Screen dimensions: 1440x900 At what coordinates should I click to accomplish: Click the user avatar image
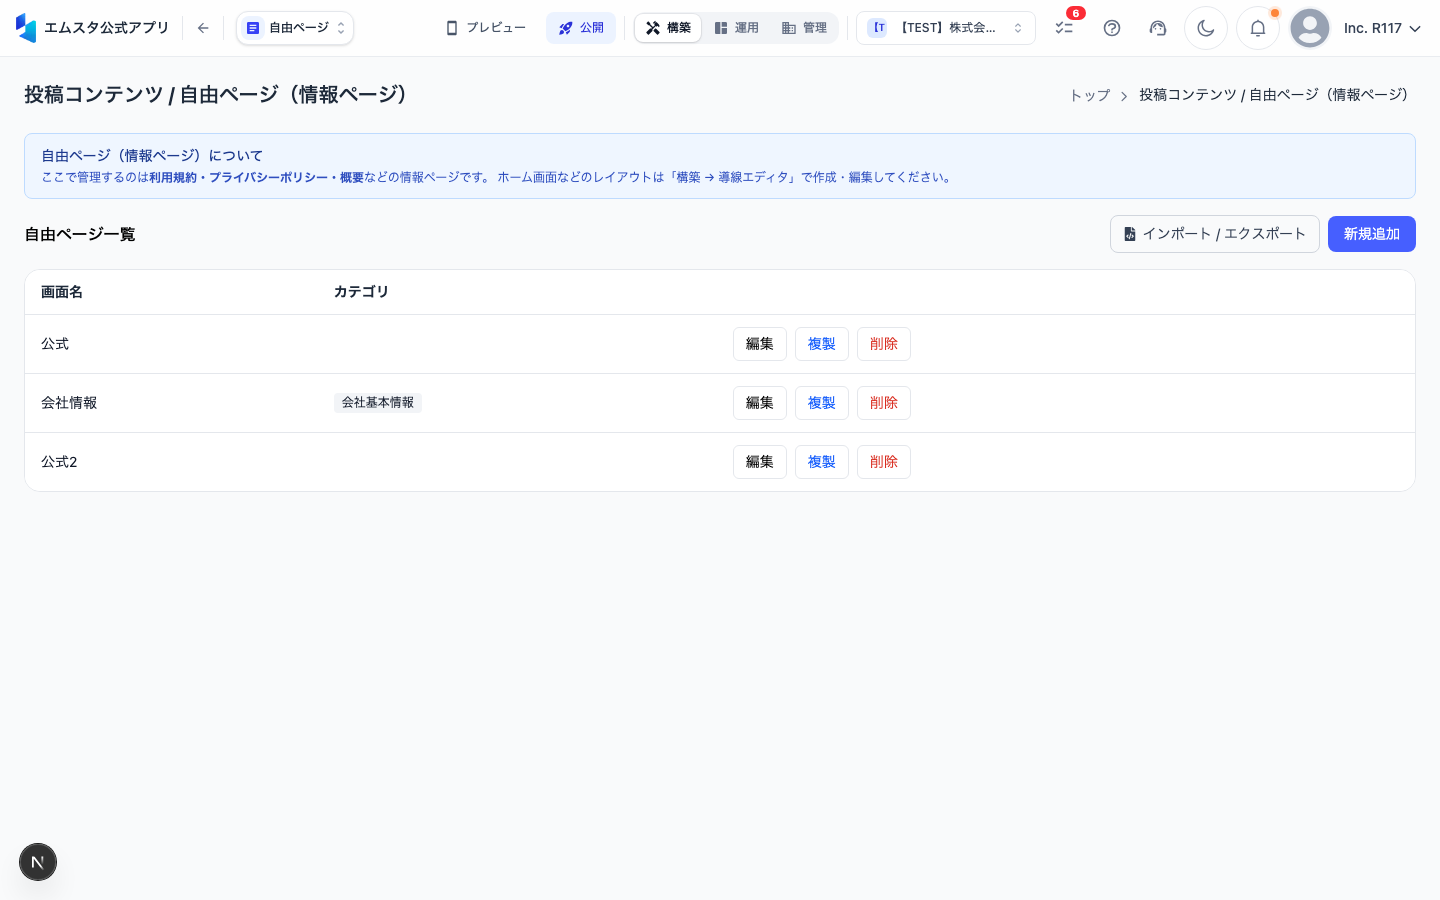(1310, 28)
